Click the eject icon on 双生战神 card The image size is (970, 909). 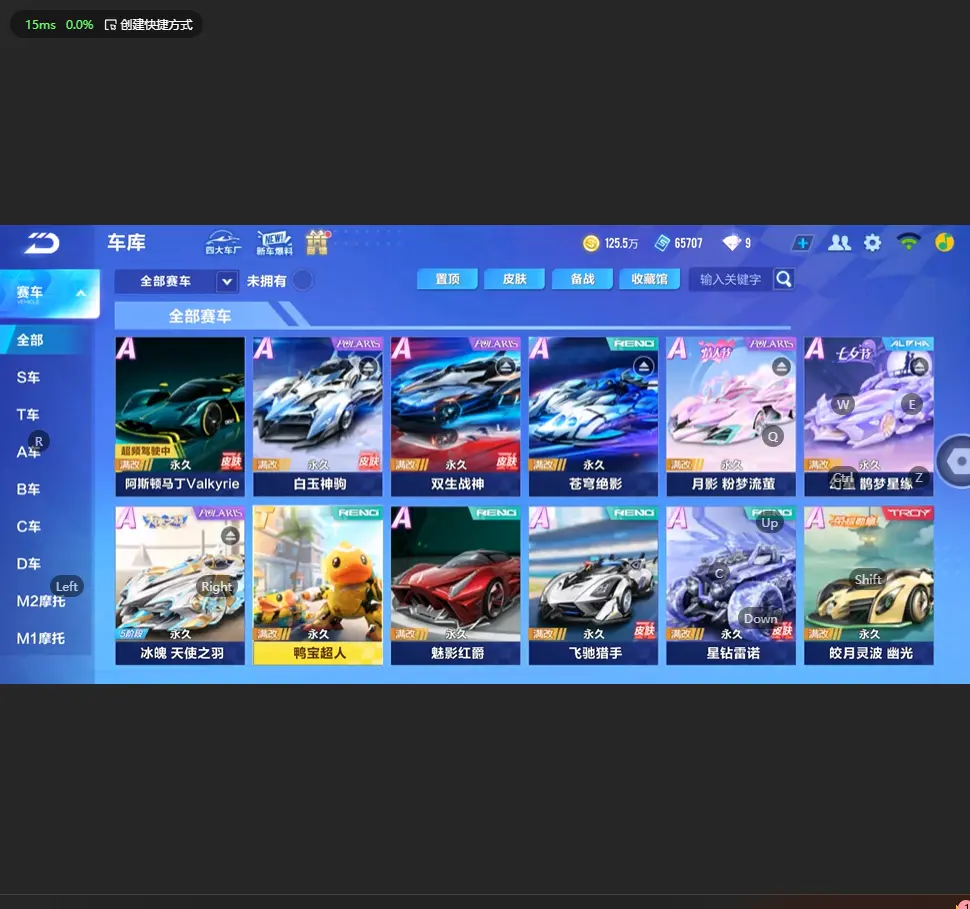pos(506,367)
